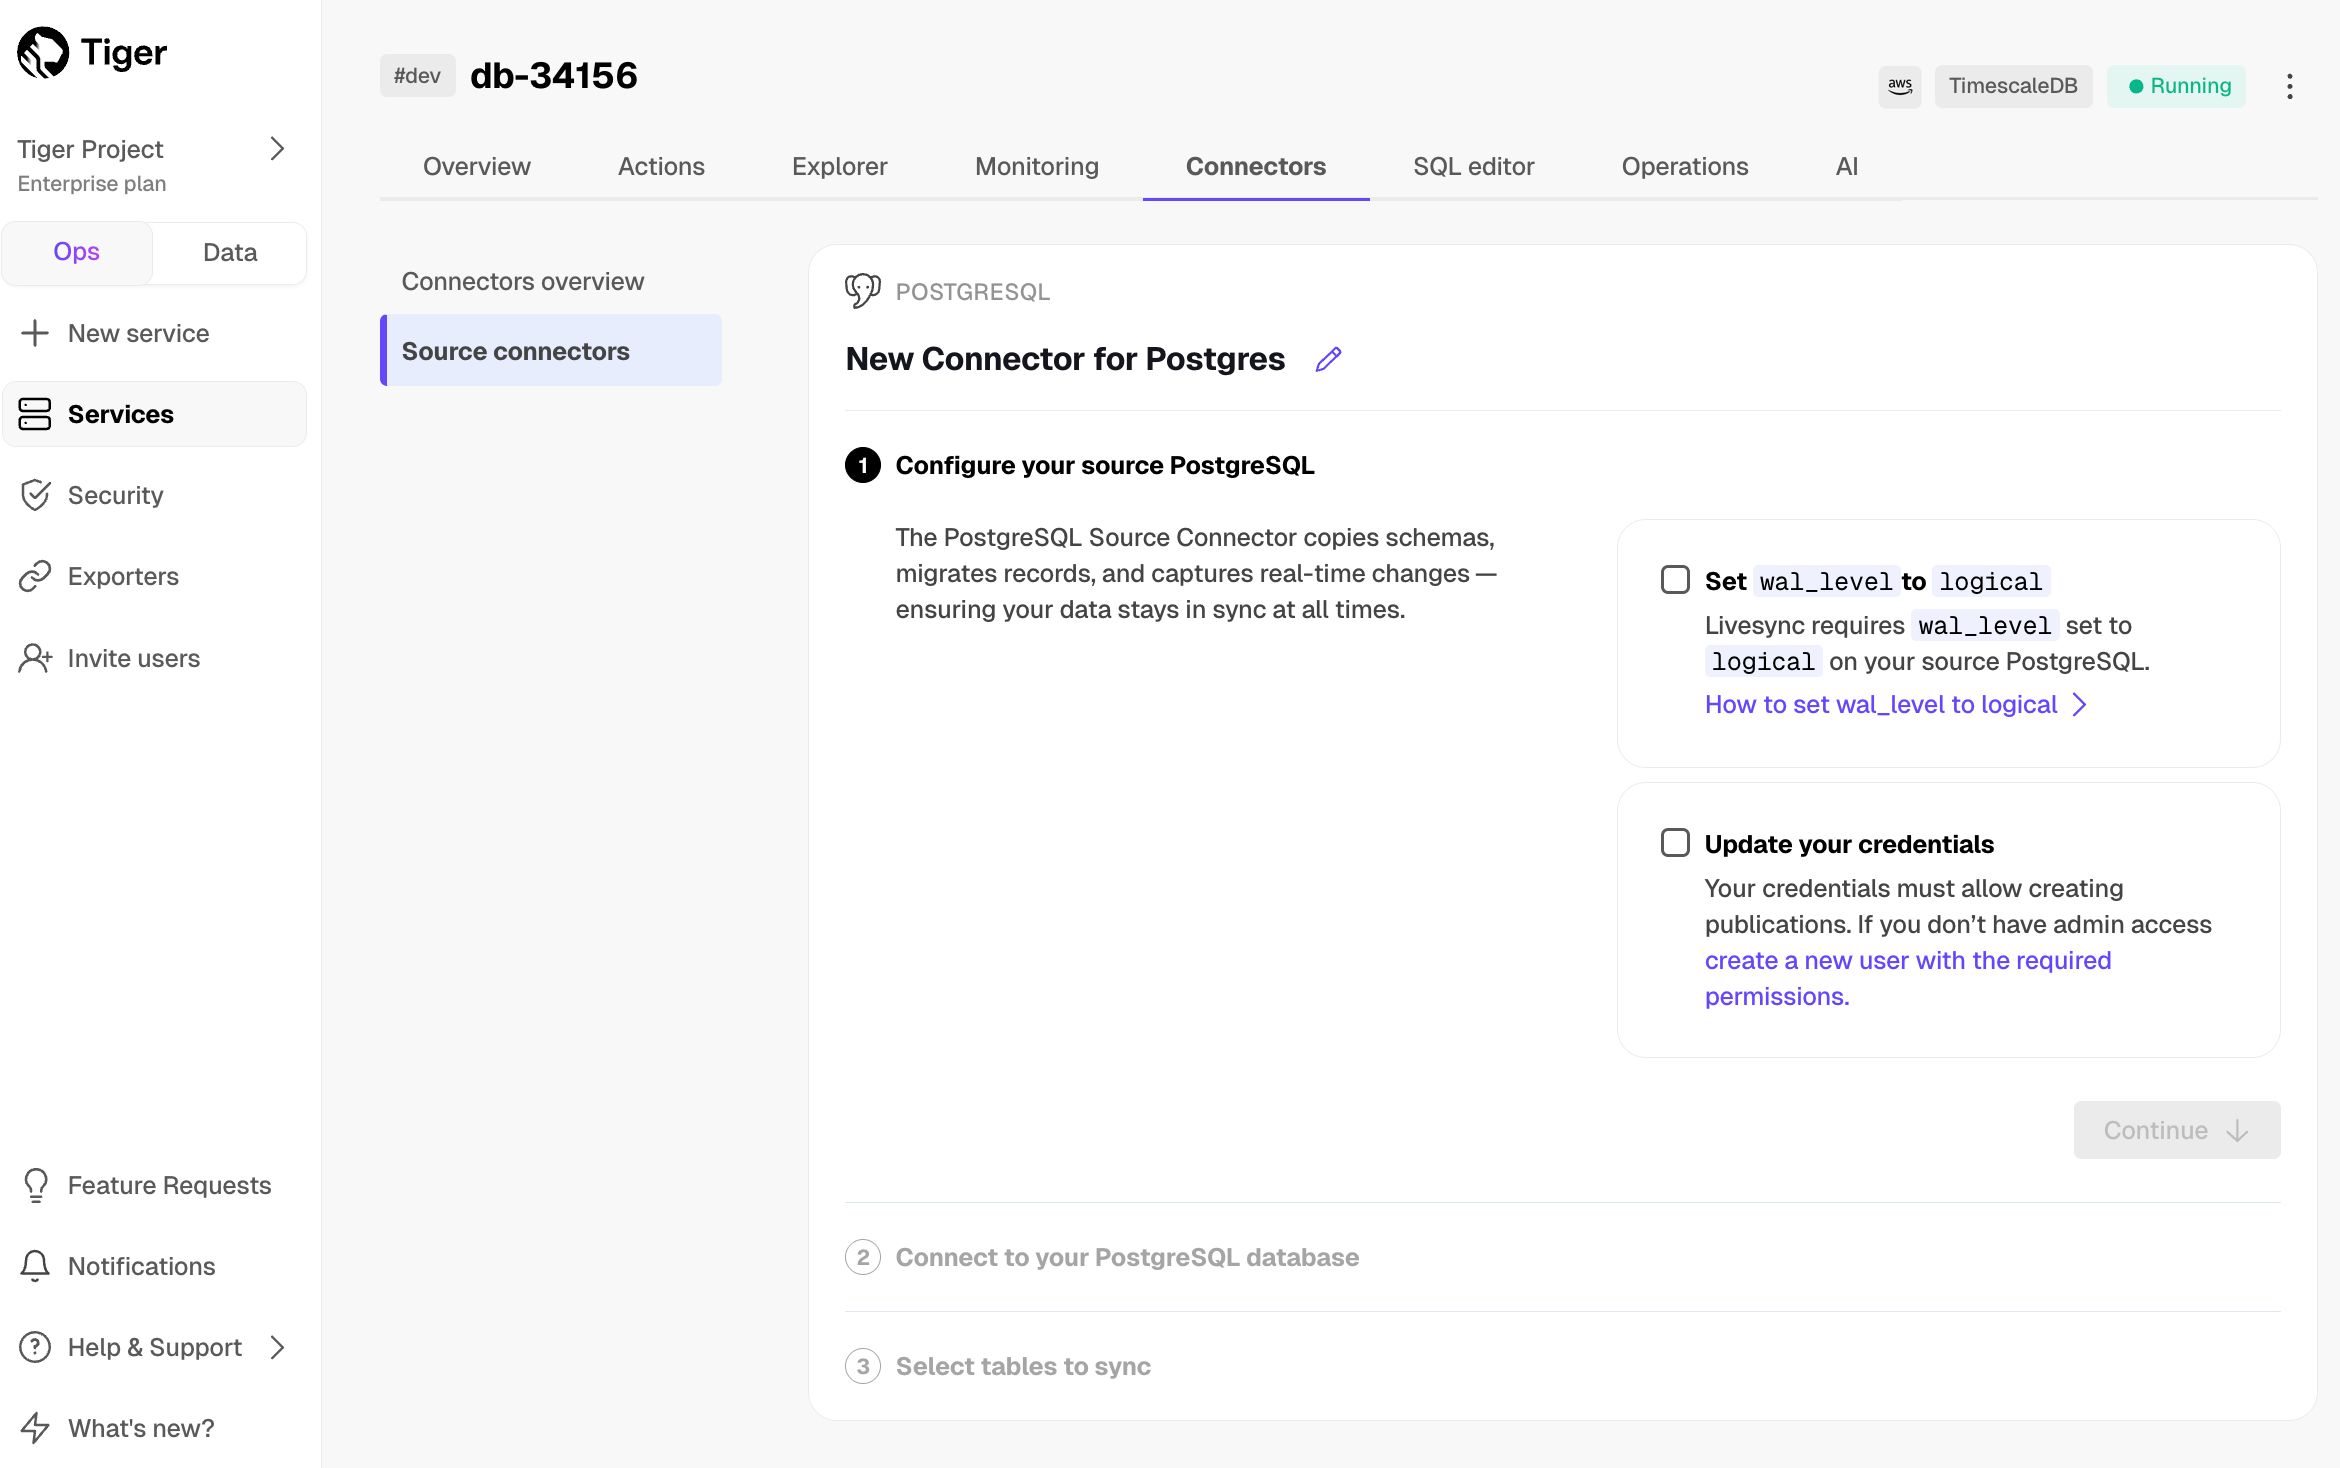Click the pencil edit icon beside connector name

(x=1328, y=359)
